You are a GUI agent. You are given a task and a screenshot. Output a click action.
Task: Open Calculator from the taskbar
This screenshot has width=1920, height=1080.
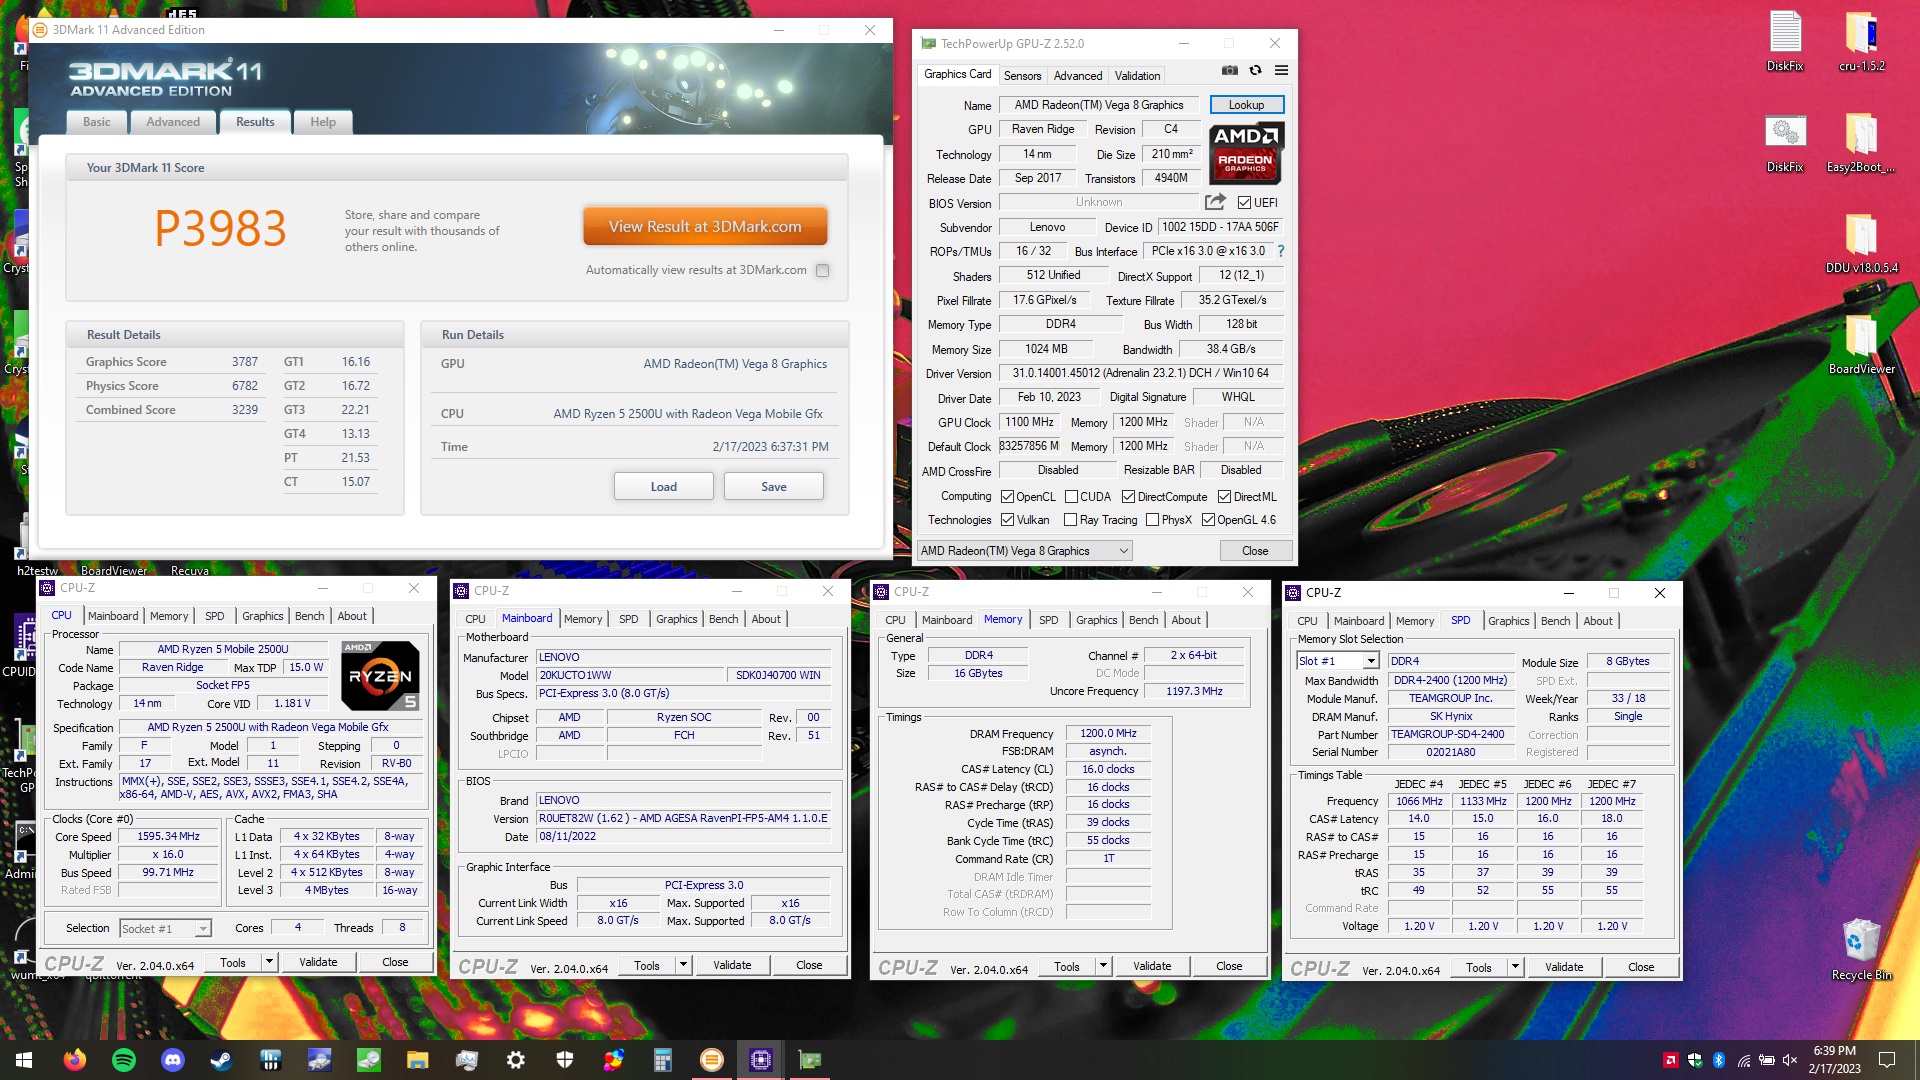coord(663,1060)
